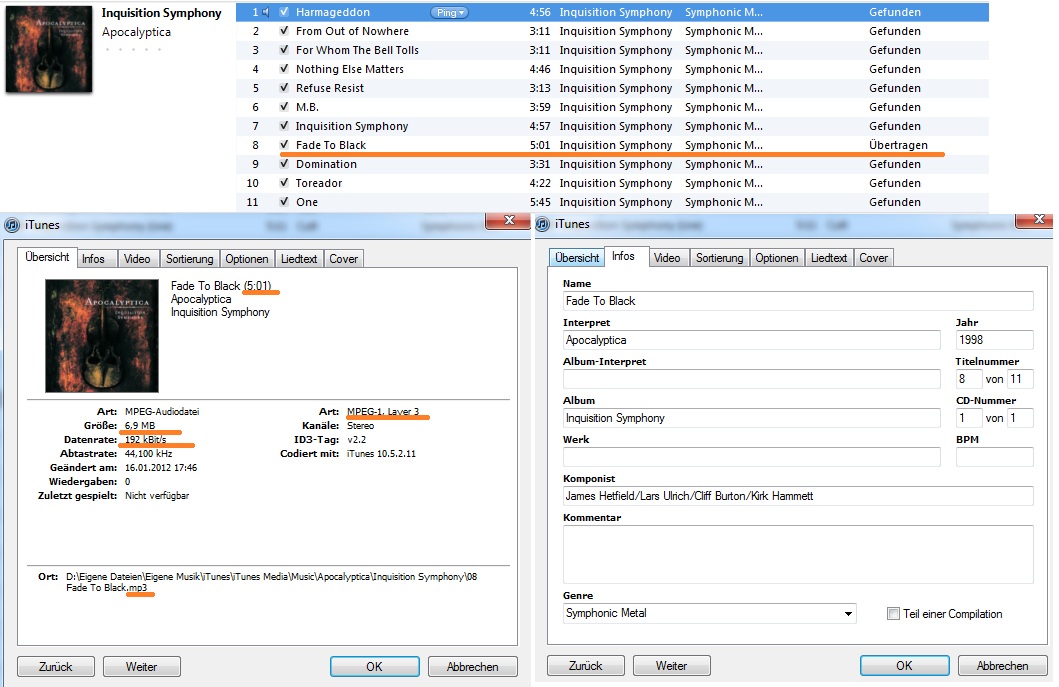Click Weiter in the left dialog
The height and width of the screenshot is (687, 1059).
point(141,667)
